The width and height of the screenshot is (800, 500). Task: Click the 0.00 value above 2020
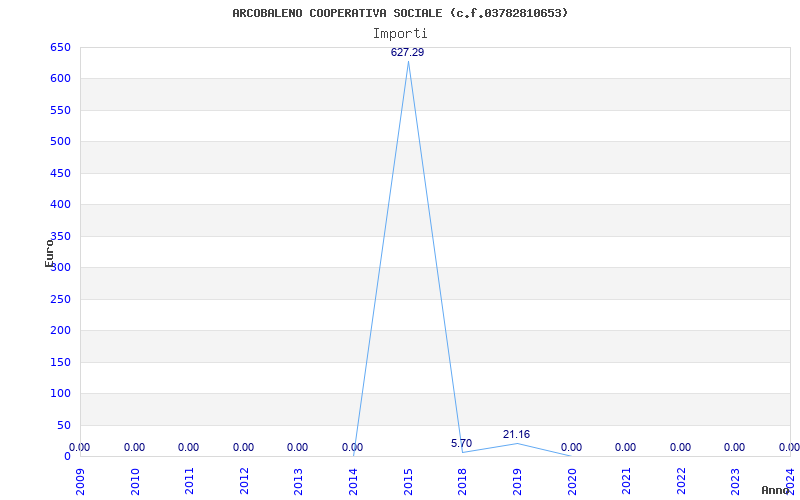pos(571,447)
